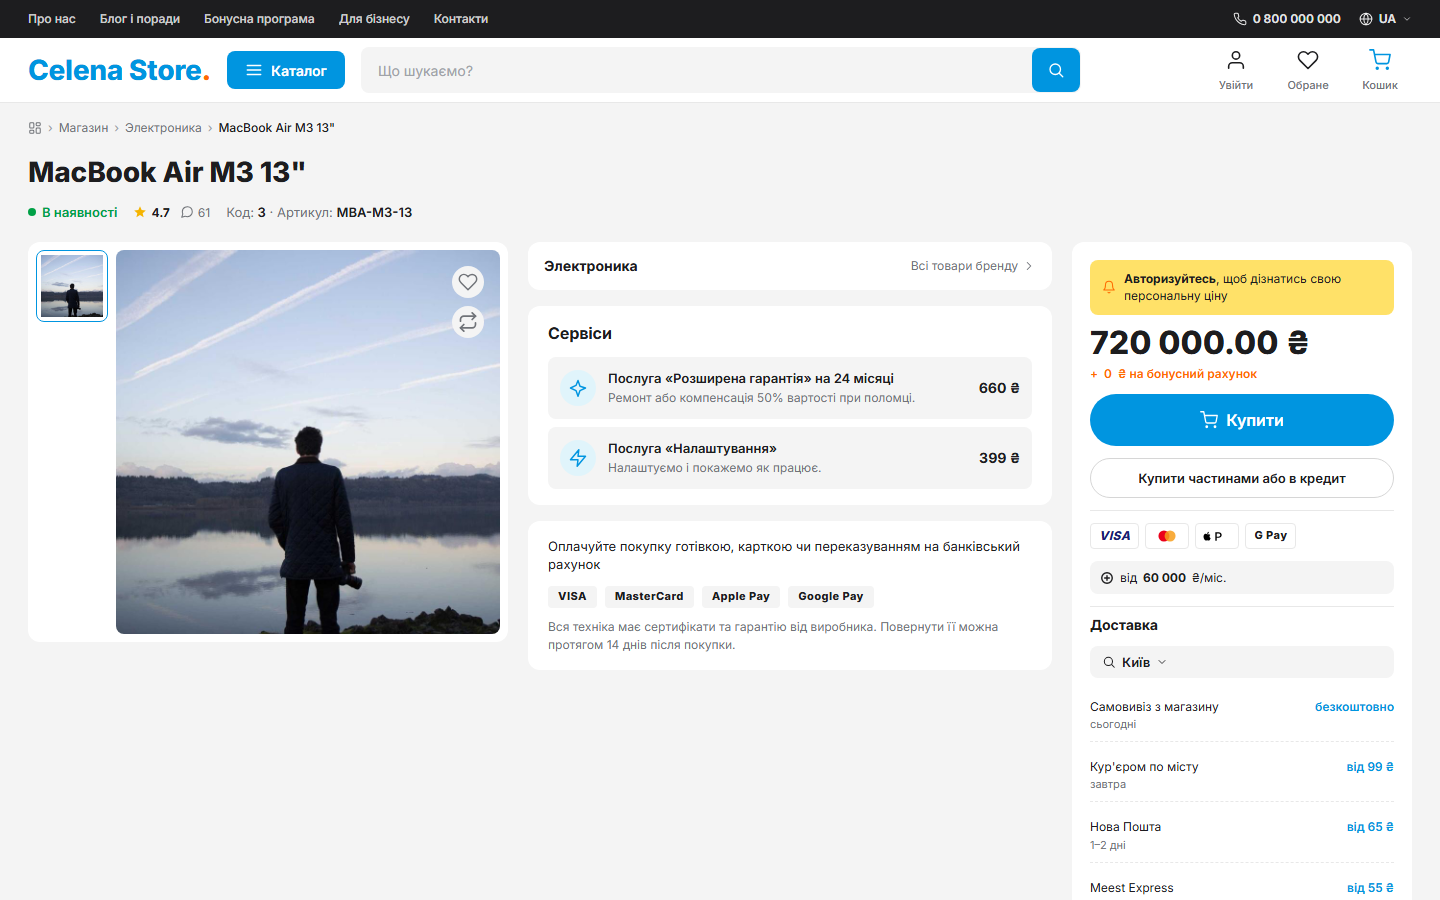The width and height of the screenshot is (1440, 900).
Task: Click the Що шукаємо? search field
Action: [696, 70]
